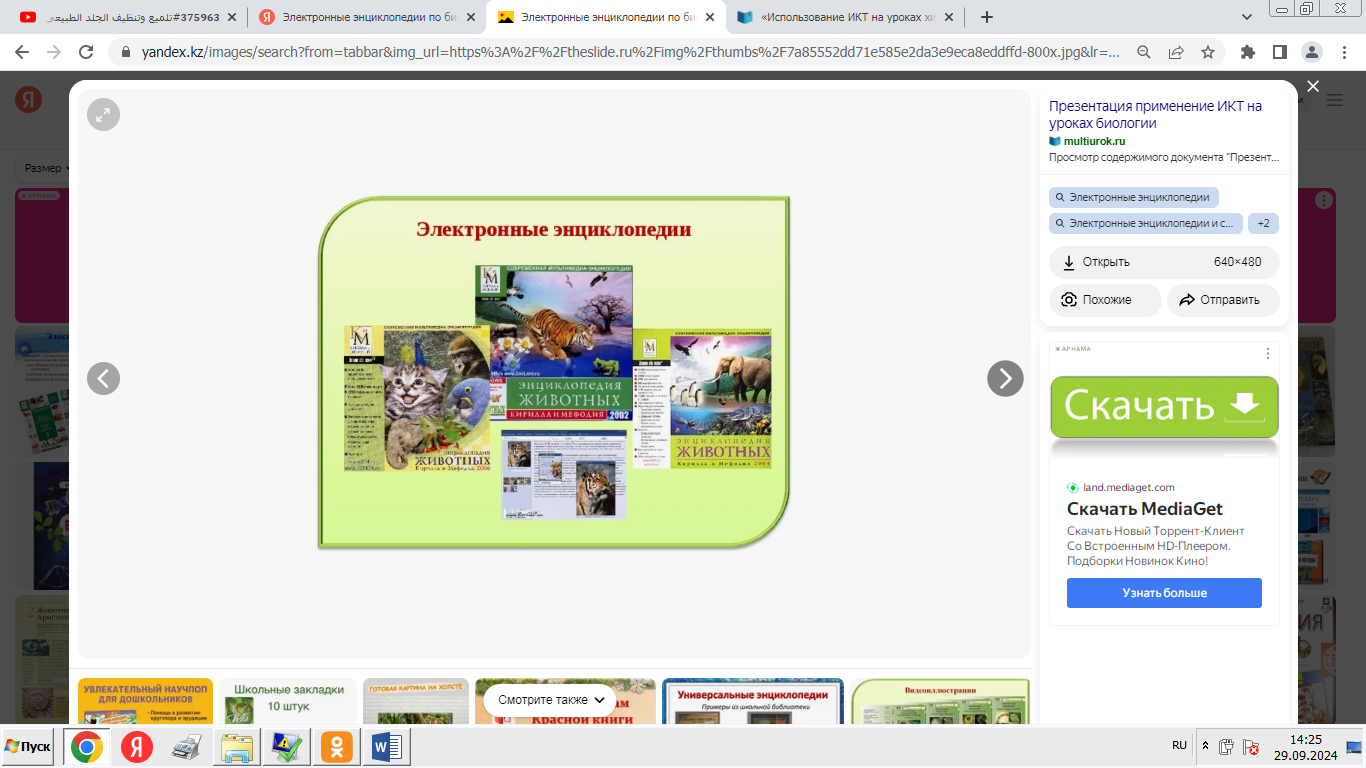Open the Скачать MediaGet ad headline
1366x768 pixels.
(x=1145, y=509)
